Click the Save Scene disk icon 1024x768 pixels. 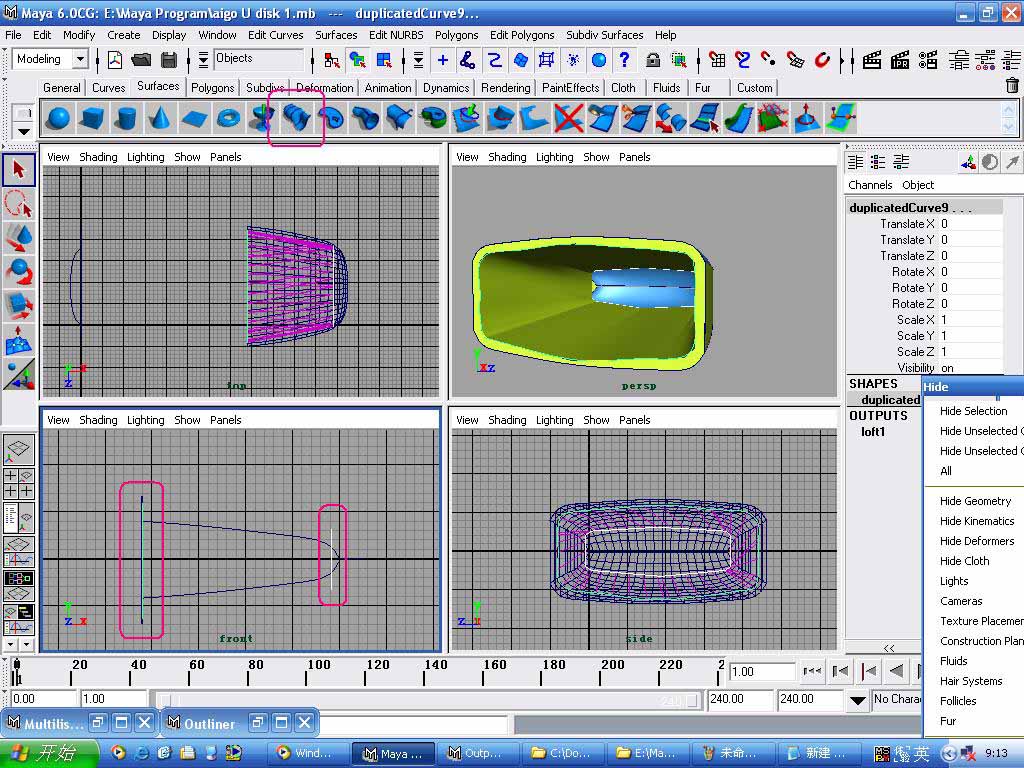pos(169,60)
